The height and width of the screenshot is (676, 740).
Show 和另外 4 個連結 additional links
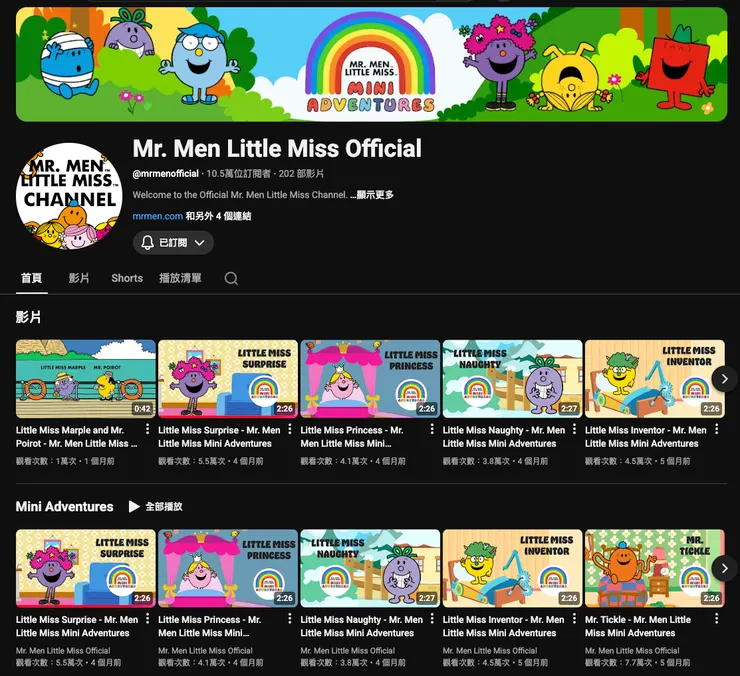coord(218,216)
